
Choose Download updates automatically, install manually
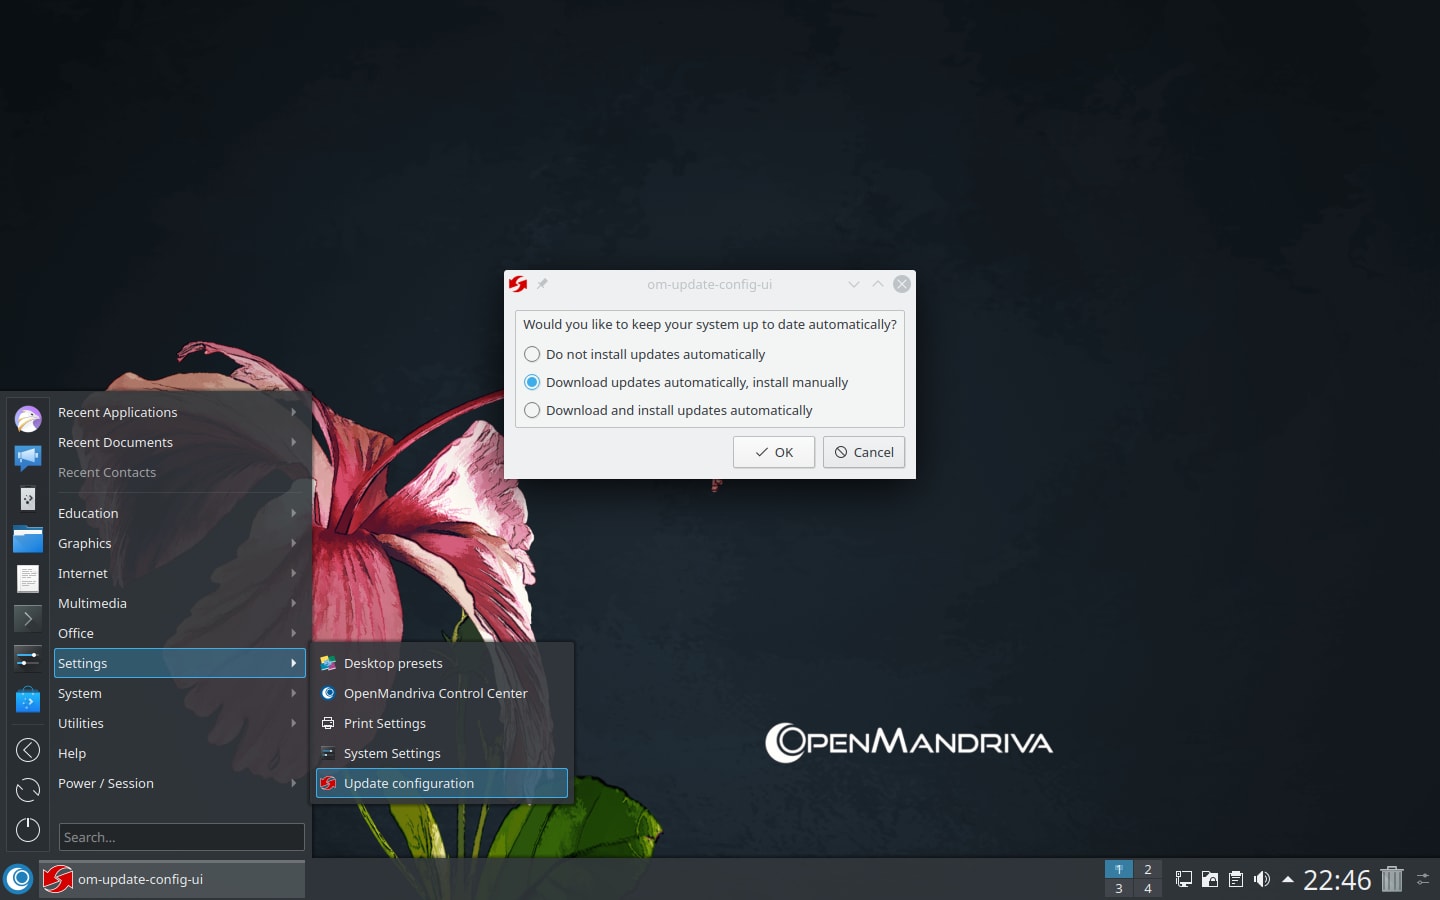coord(686,382)
